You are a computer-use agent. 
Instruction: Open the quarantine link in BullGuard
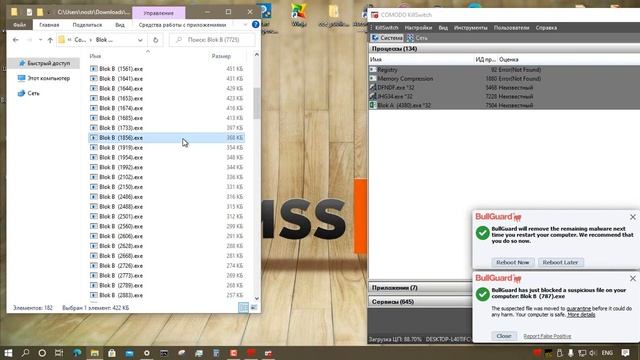pyautogui.click(x=578, y=309)
